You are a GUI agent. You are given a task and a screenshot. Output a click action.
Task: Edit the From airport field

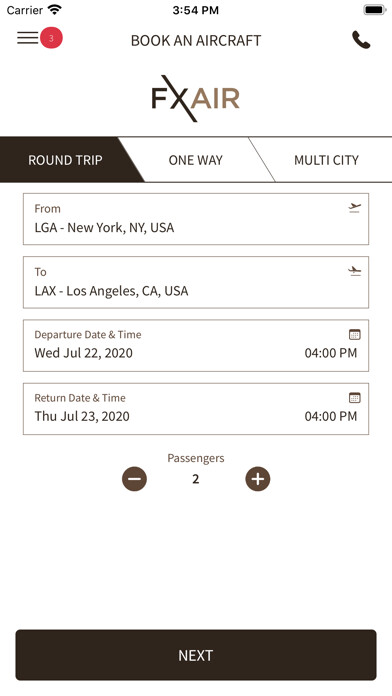[196, 219]
